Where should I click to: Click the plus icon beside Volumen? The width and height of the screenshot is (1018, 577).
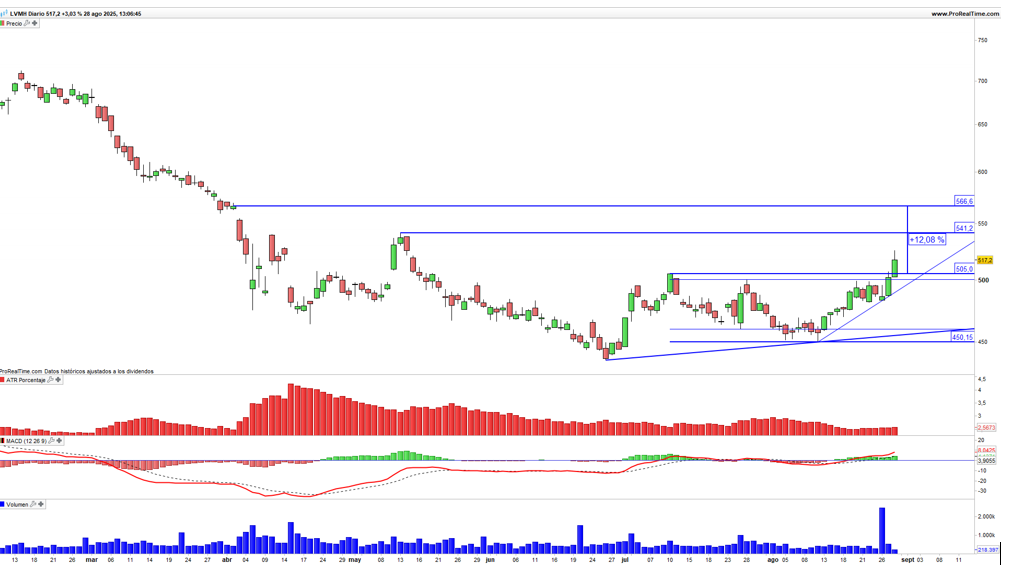tap(41, 504)
